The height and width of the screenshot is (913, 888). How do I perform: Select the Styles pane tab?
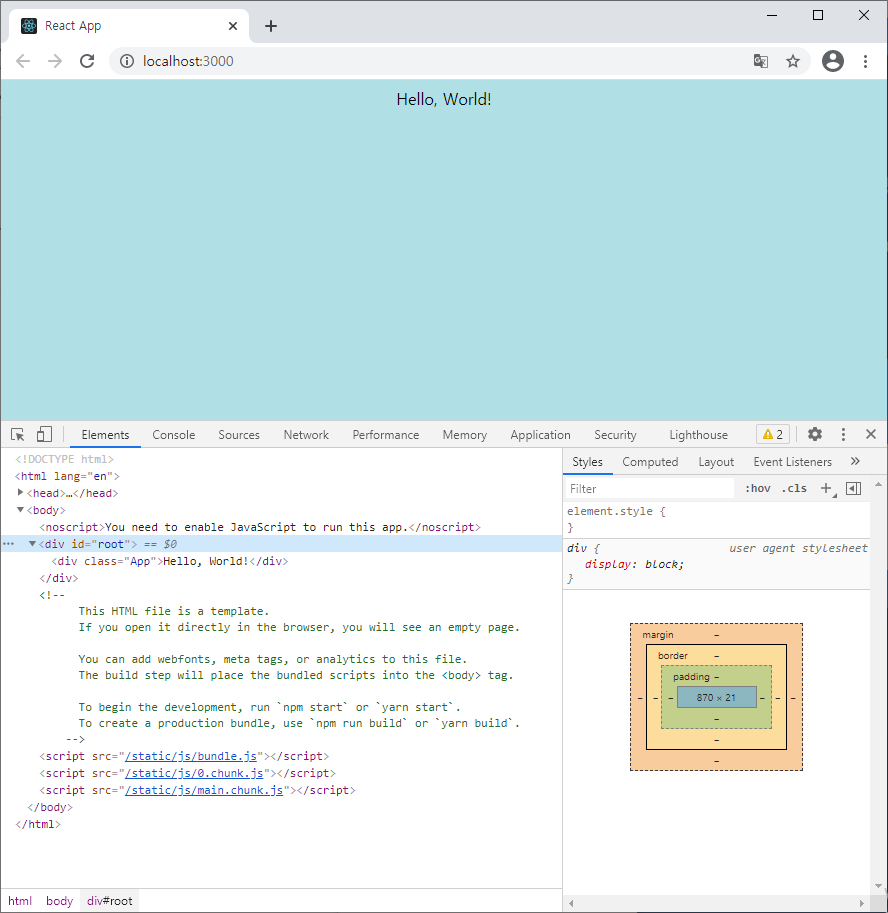(x=587, y=462)
